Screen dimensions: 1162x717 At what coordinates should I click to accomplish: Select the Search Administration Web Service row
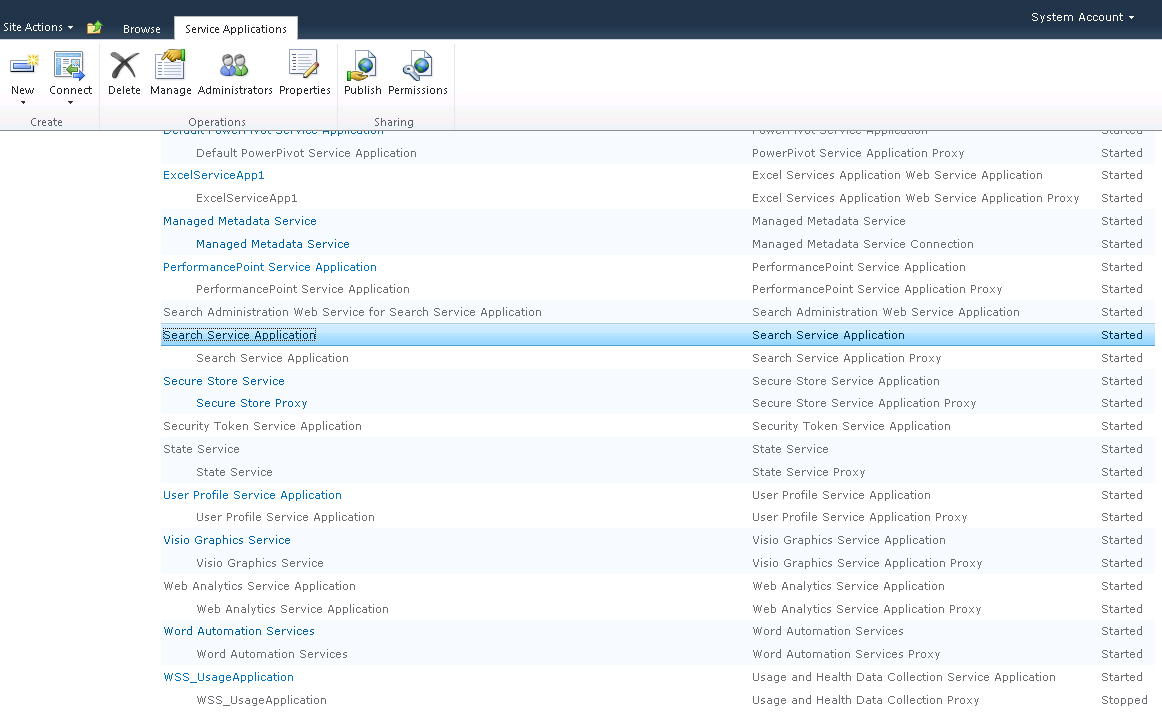pyautogui.click(x=658, y=313)
